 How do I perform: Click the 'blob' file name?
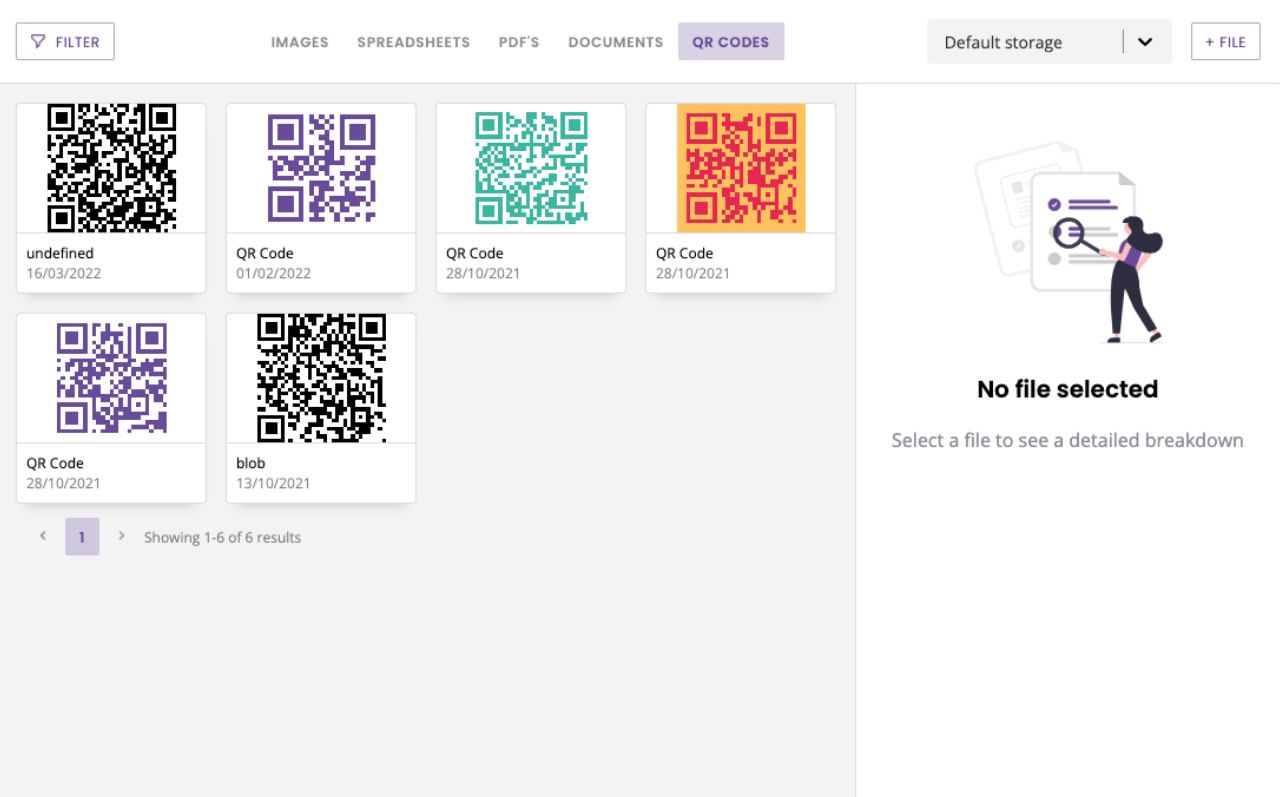(251, 463)
